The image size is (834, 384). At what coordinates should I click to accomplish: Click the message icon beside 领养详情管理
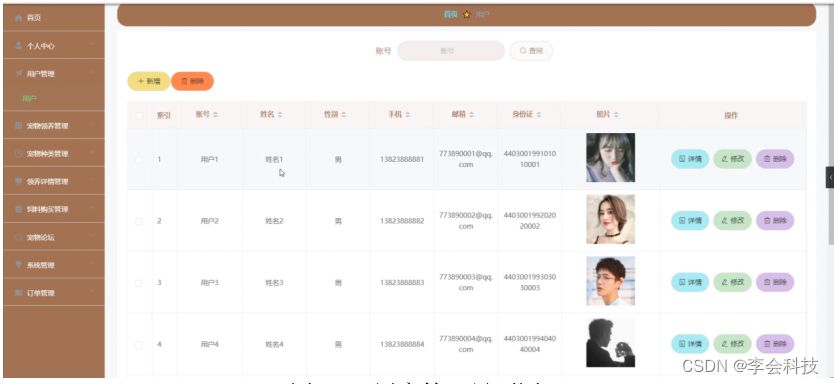click(19, 181)
